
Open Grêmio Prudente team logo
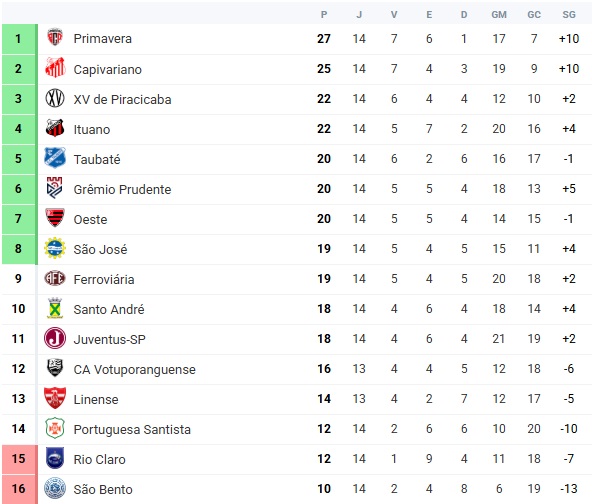pyautogui.click(x=54, y=188)
